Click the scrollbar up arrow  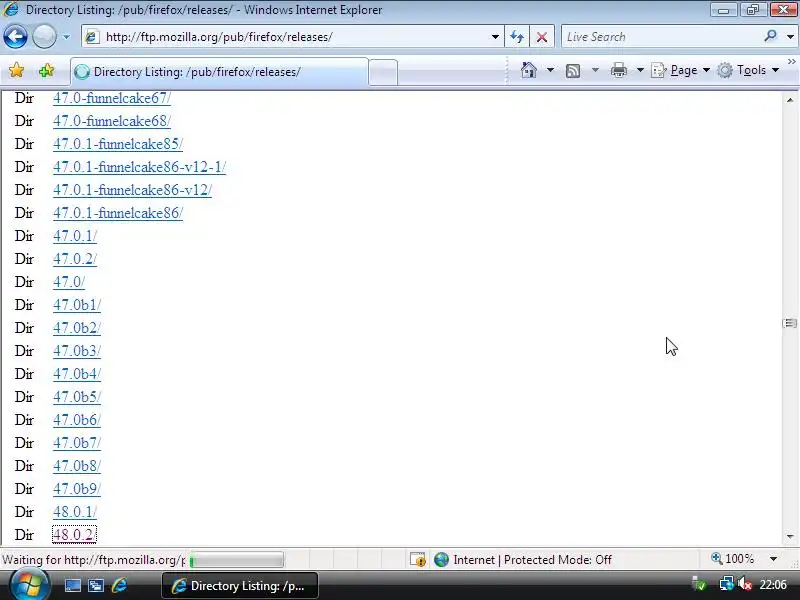[790, 99]
